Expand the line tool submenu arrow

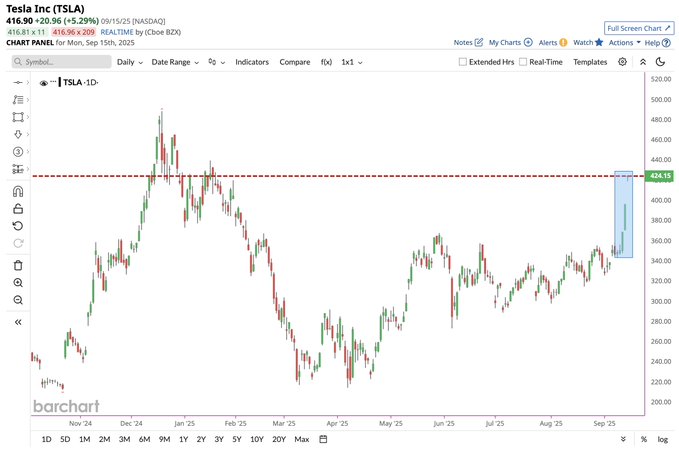click(28, 82)
